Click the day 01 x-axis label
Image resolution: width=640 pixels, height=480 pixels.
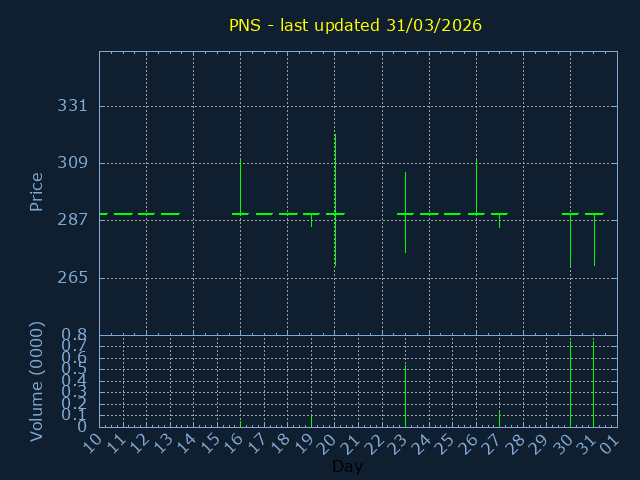[x=609, y=441]
